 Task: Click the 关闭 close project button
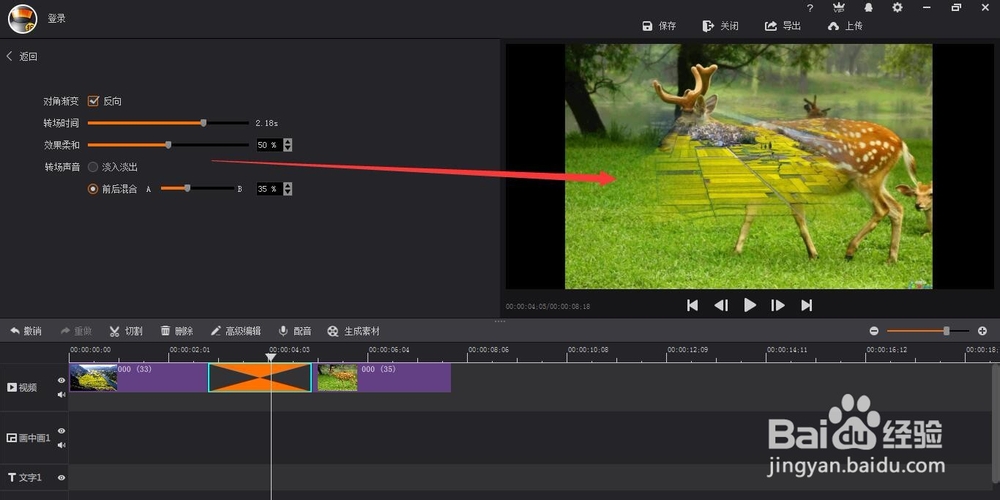(721, 26)
